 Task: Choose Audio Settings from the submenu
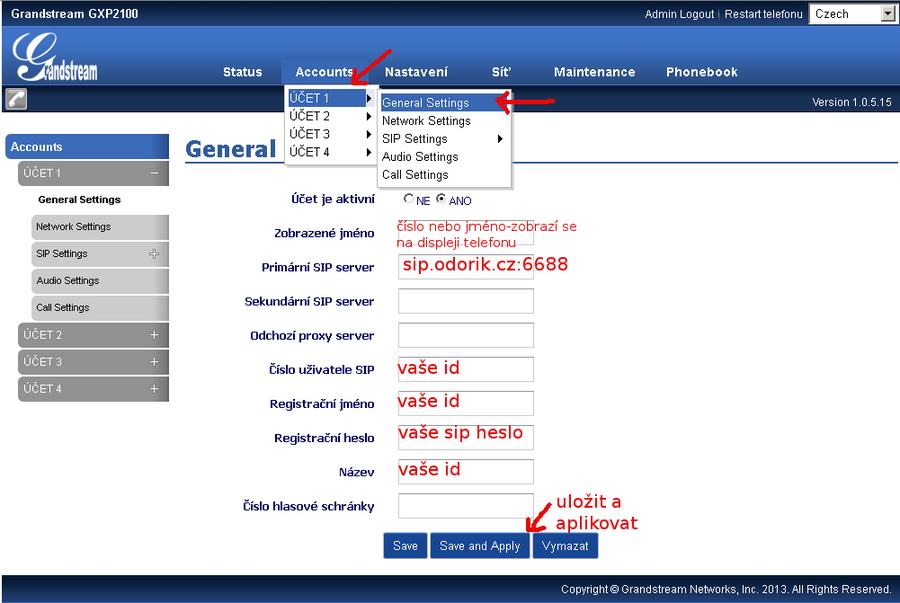click(420, 157)
